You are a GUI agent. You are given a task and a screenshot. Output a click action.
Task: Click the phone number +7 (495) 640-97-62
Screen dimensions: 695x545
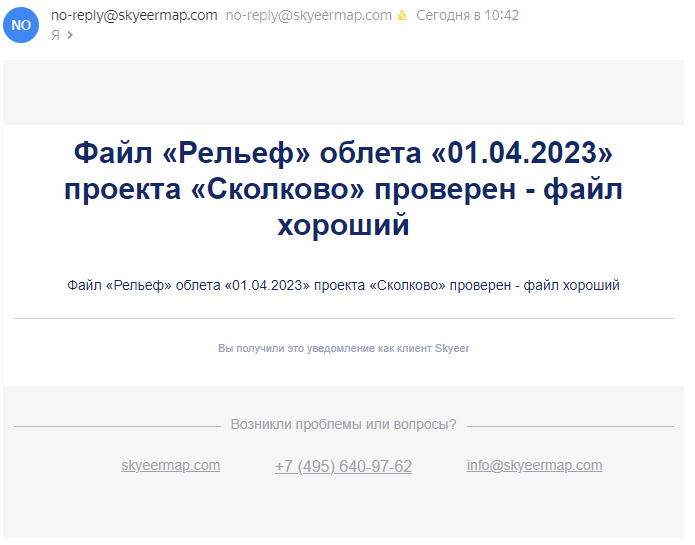[343, 467]
